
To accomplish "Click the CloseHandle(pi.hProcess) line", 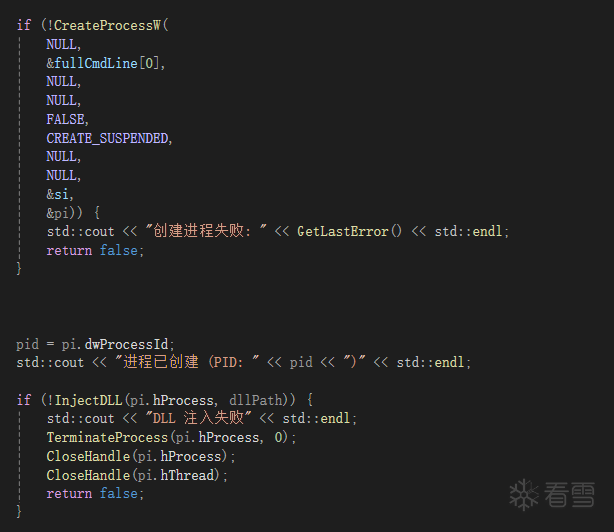I will coord(140,457).
